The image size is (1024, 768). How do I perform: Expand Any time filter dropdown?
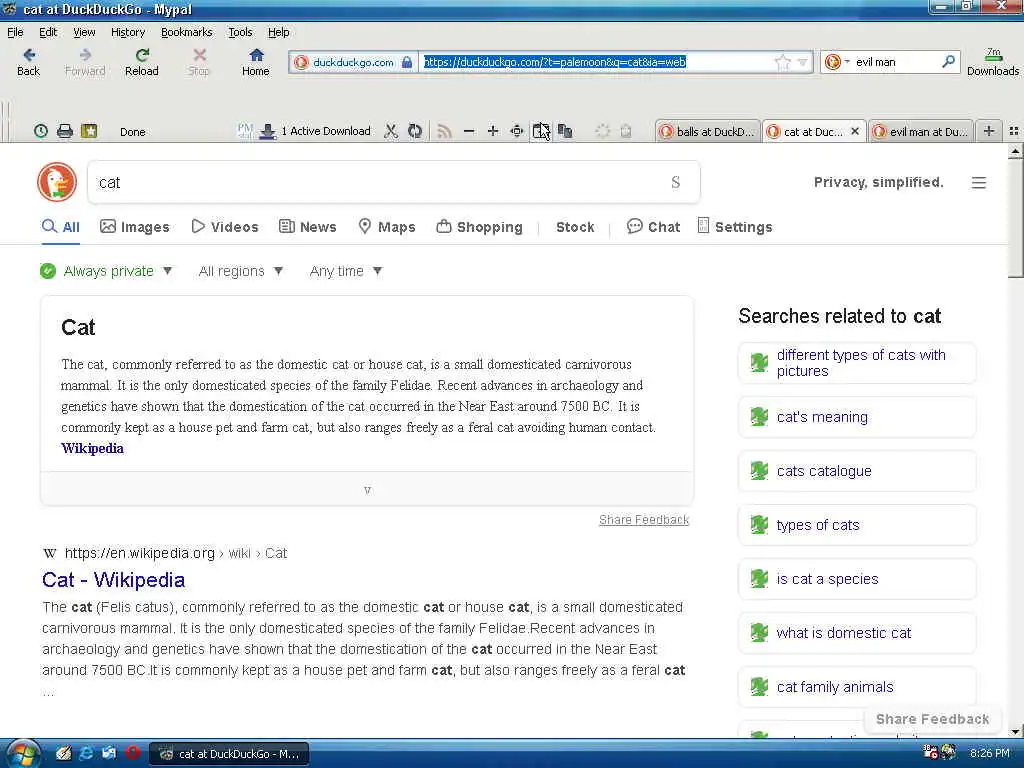tap(345, 271)
